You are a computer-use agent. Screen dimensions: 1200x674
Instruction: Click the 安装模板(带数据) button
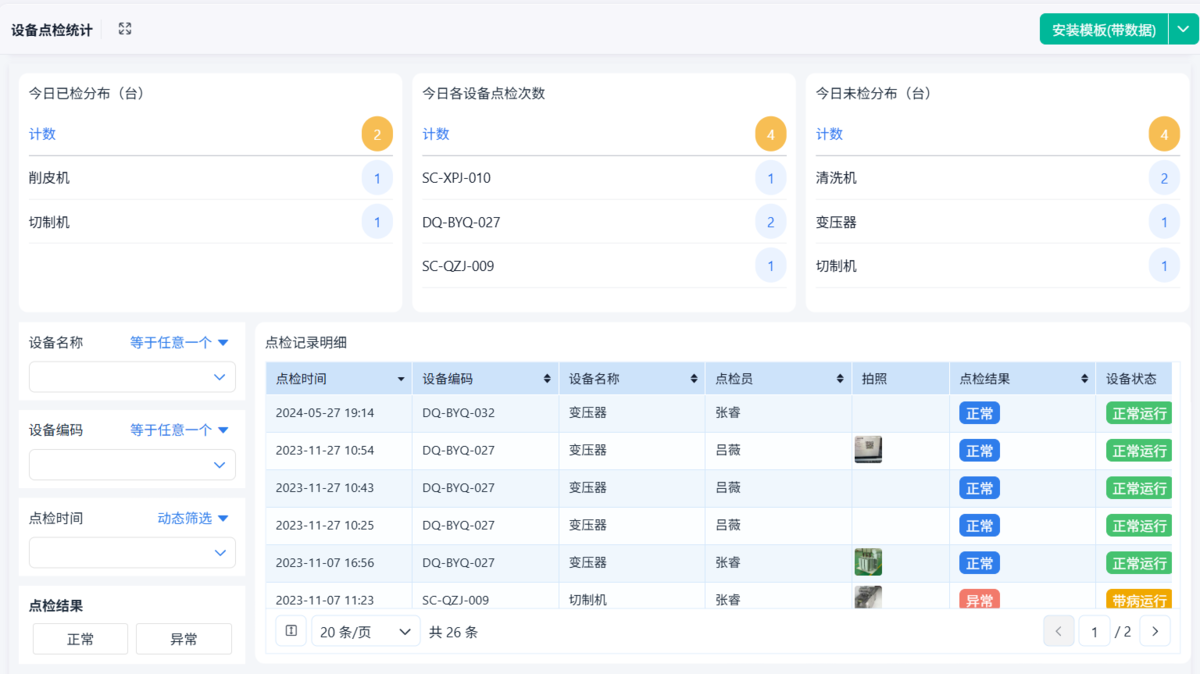pos(1103,29)
